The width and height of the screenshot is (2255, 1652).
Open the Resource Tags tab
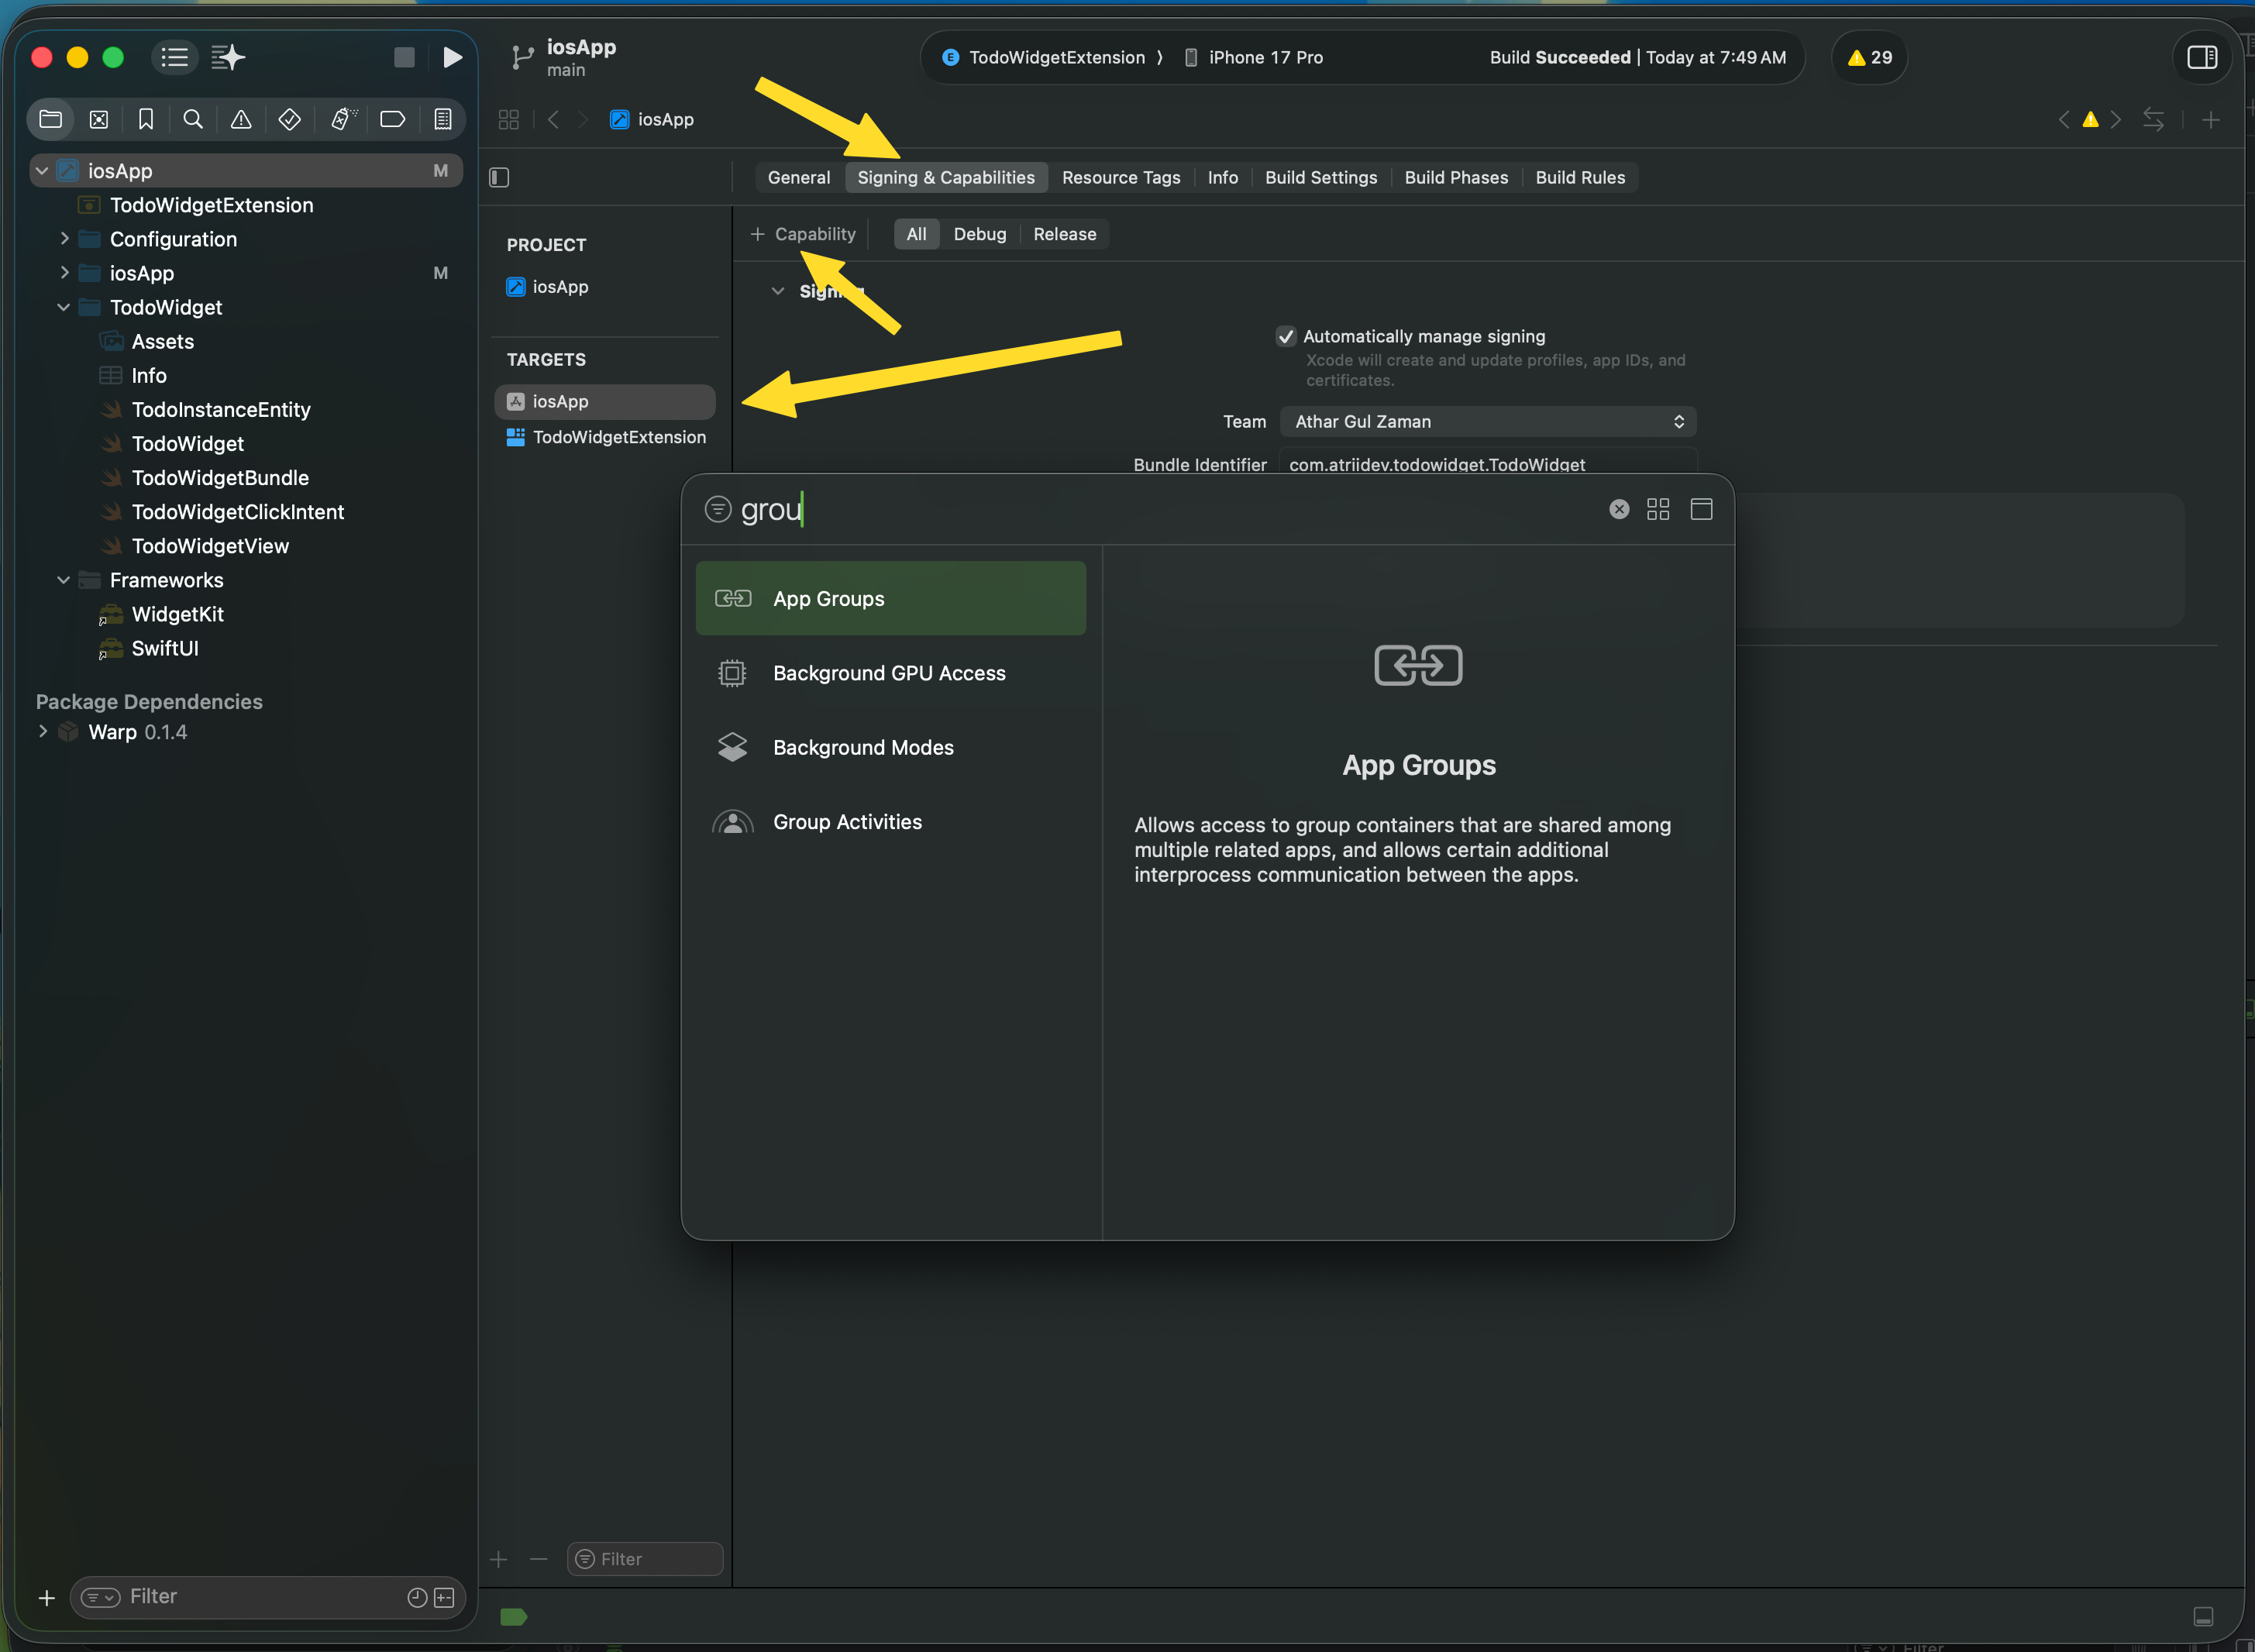coord(1120,177)
